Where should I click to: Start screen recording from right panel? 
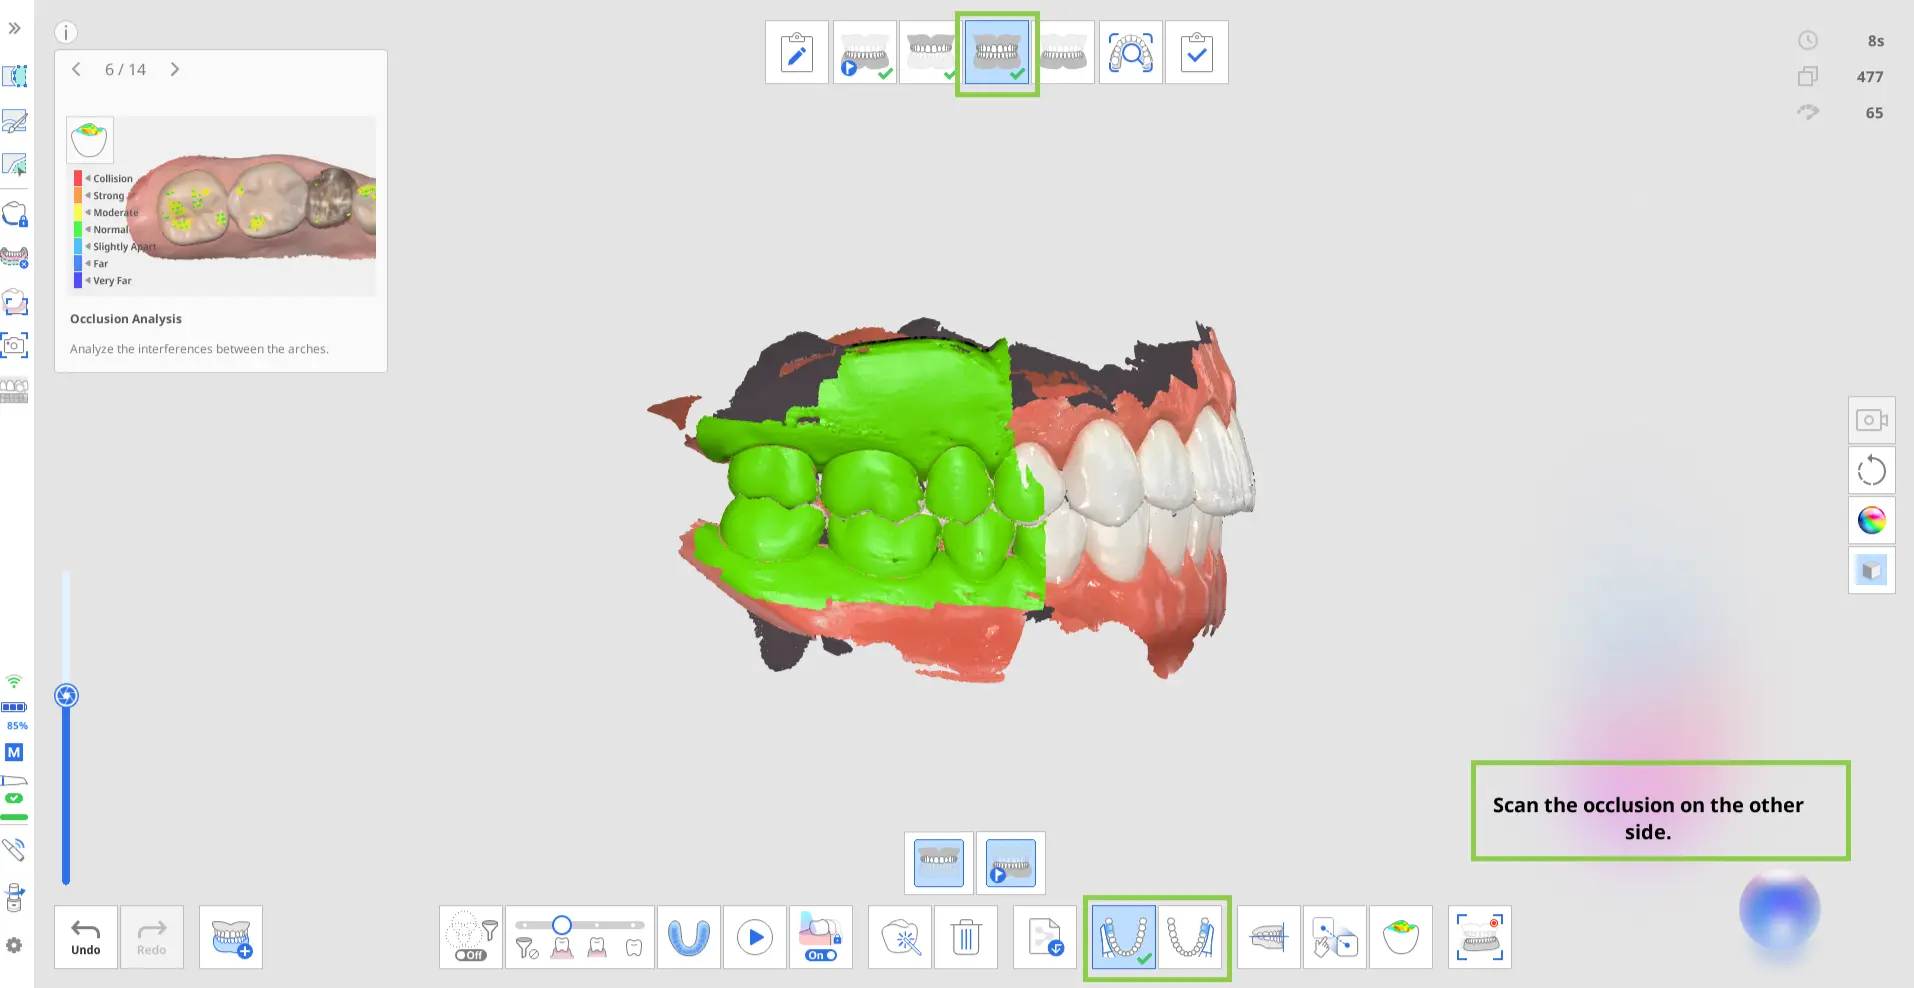pos(1871,421)
